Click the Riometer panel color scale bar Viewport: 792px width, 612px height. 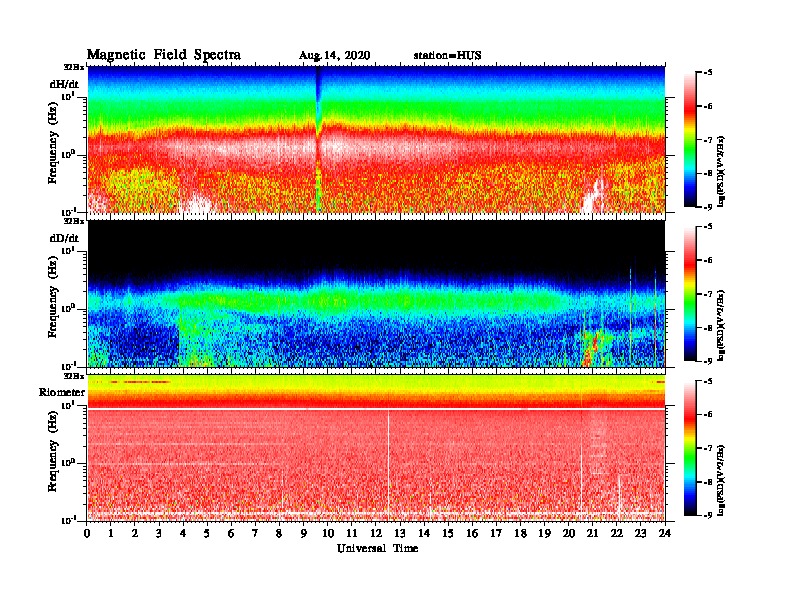coord(689,448)
